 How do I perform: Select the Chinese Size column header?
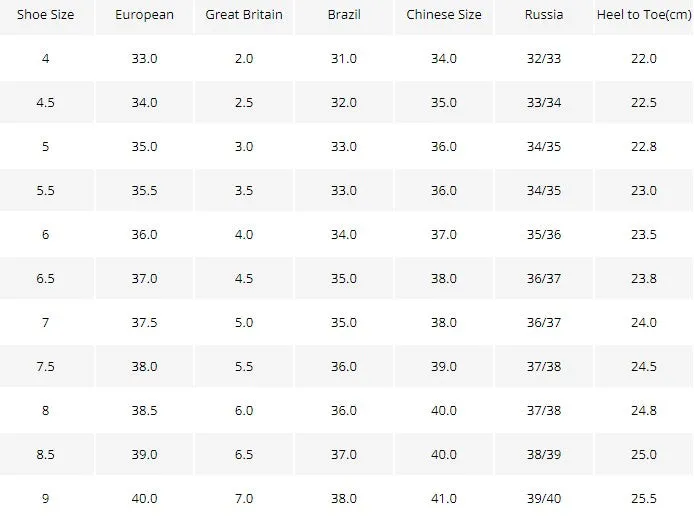444,15
